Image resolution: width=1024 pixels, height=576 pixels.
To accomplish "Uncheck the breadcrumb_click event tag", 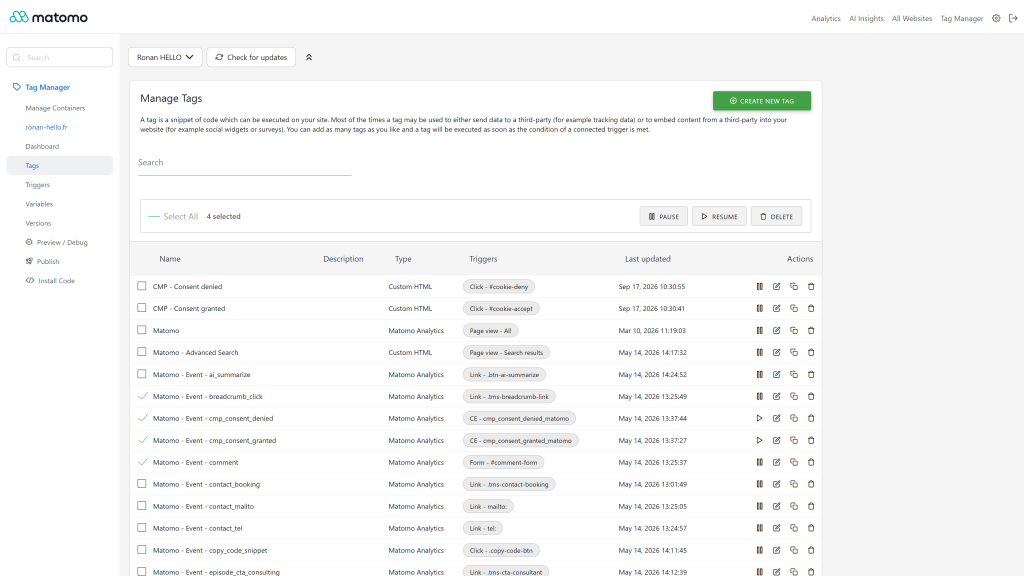I will pyautogui.click(x=142, y=396).
